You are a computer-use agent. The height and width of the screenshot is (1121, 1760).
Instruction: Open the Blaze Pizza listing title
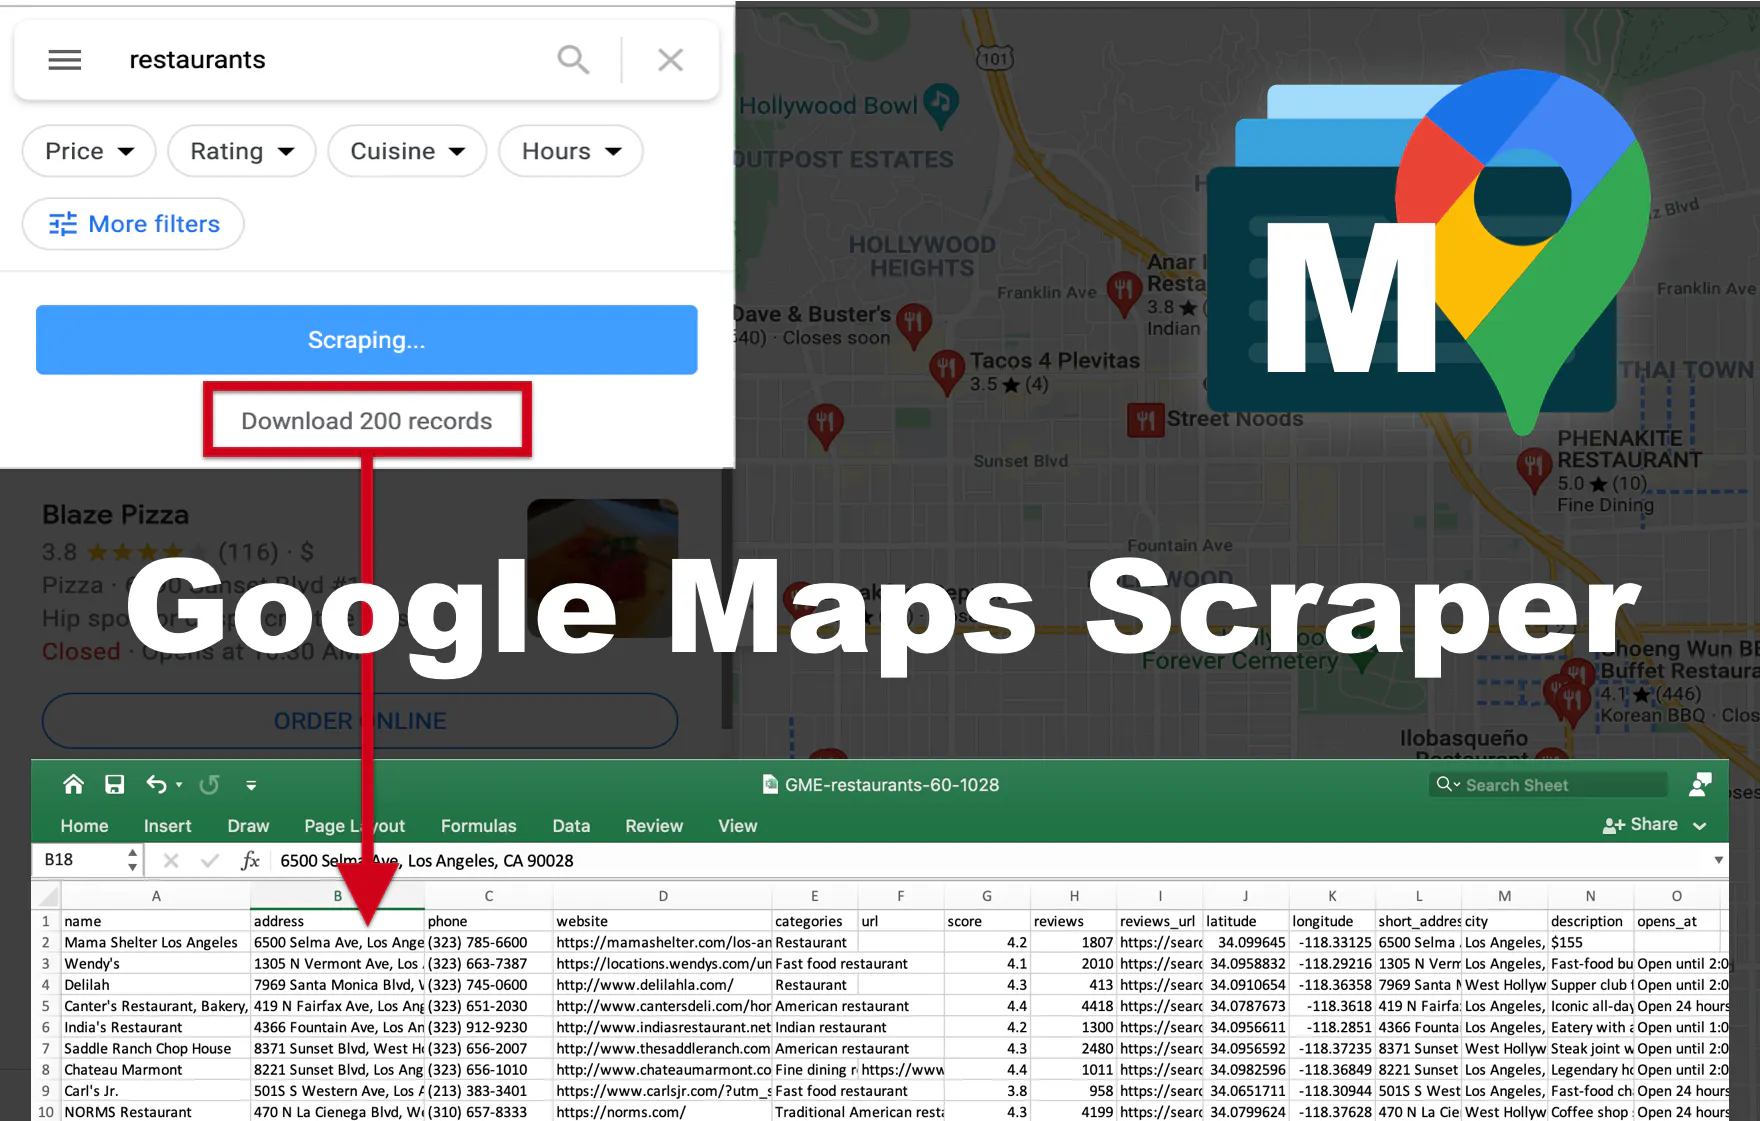click(116, 515)
